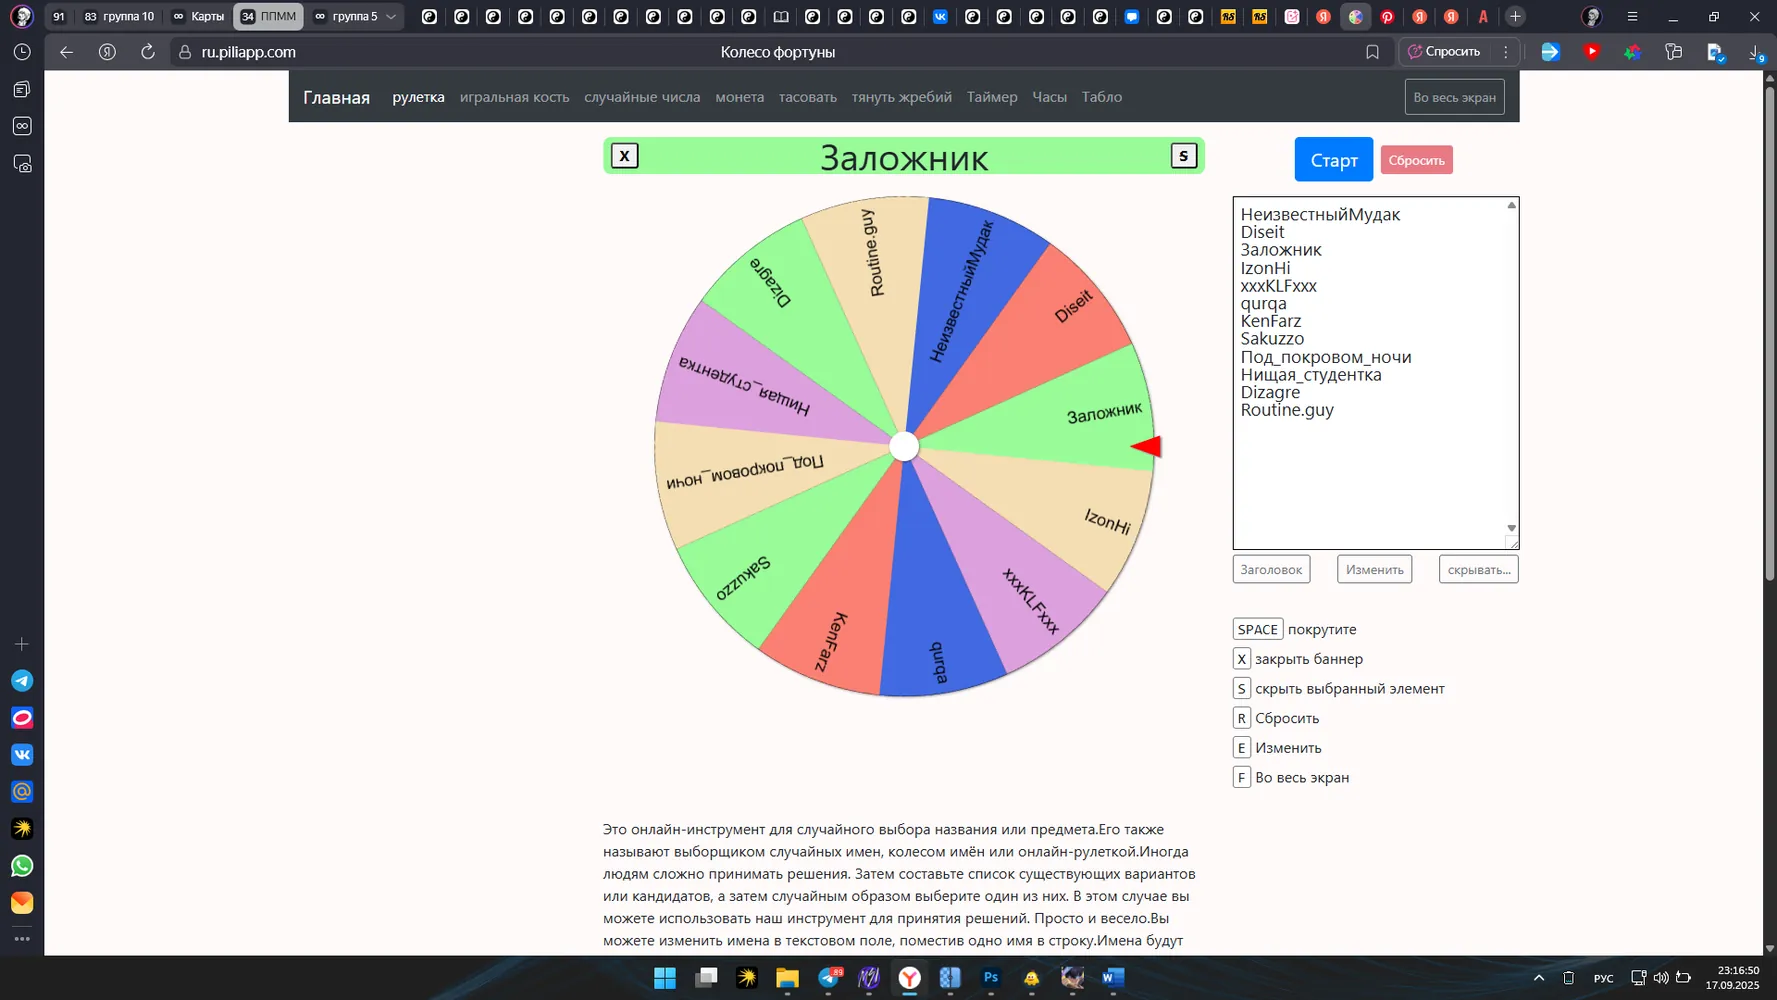Bookmark this page with the bookmark icon
Viewport: 1777px width, 1000px height.
pos(1372,52)
